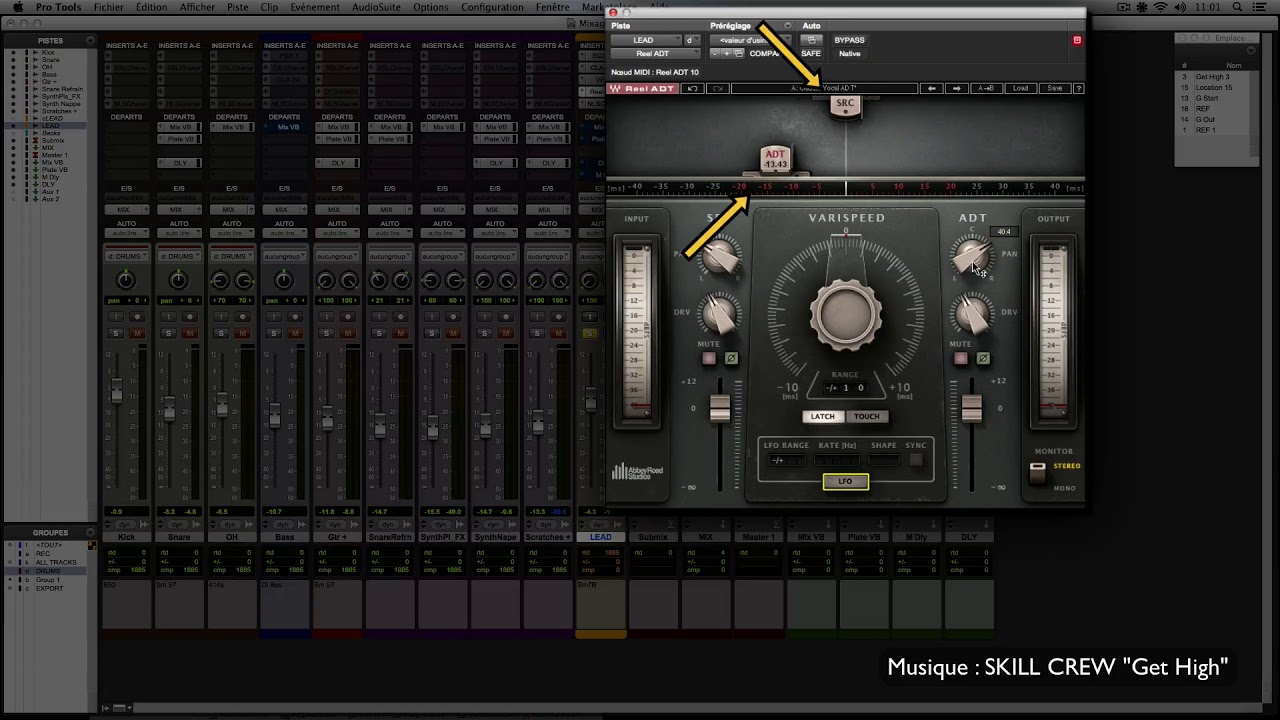Load previous preset with left arrow button

pos(932,89)
